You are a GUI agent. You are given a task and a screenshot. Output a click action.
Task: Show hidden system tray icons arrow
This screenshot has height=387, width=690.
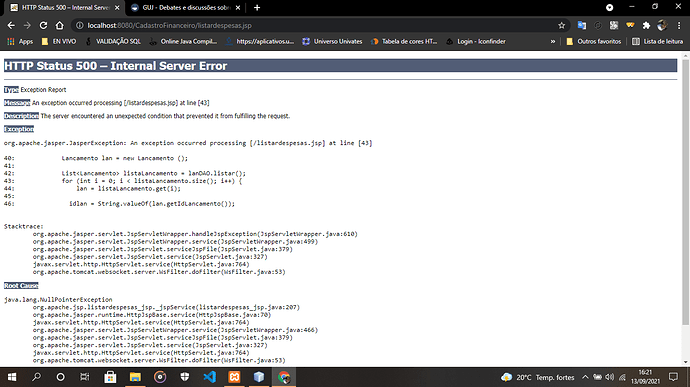coord(585,377)
